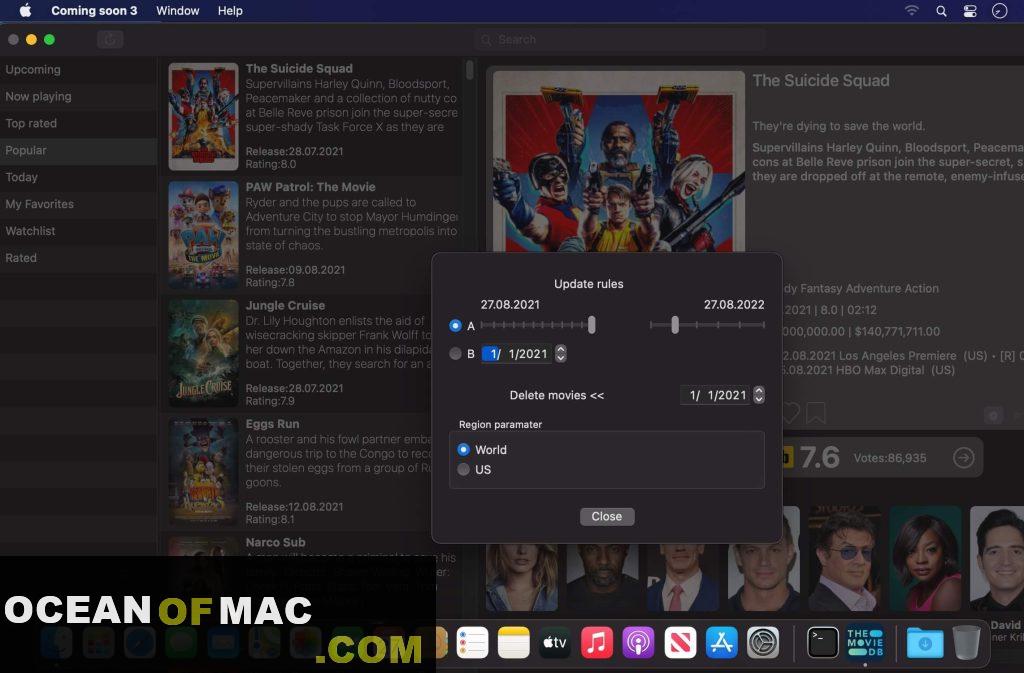Viewport: 1024px width, 673px height.
Task: Select update rule option B
Action: 455,354
